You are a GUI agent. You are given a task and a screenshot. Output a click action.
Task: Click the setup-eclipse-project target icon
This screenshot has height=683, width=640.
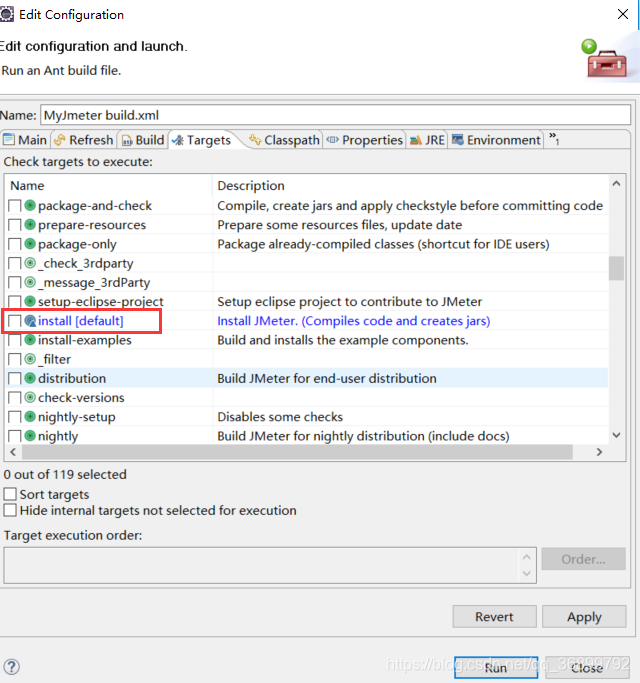pyautogui.click(x=30, y=301)
